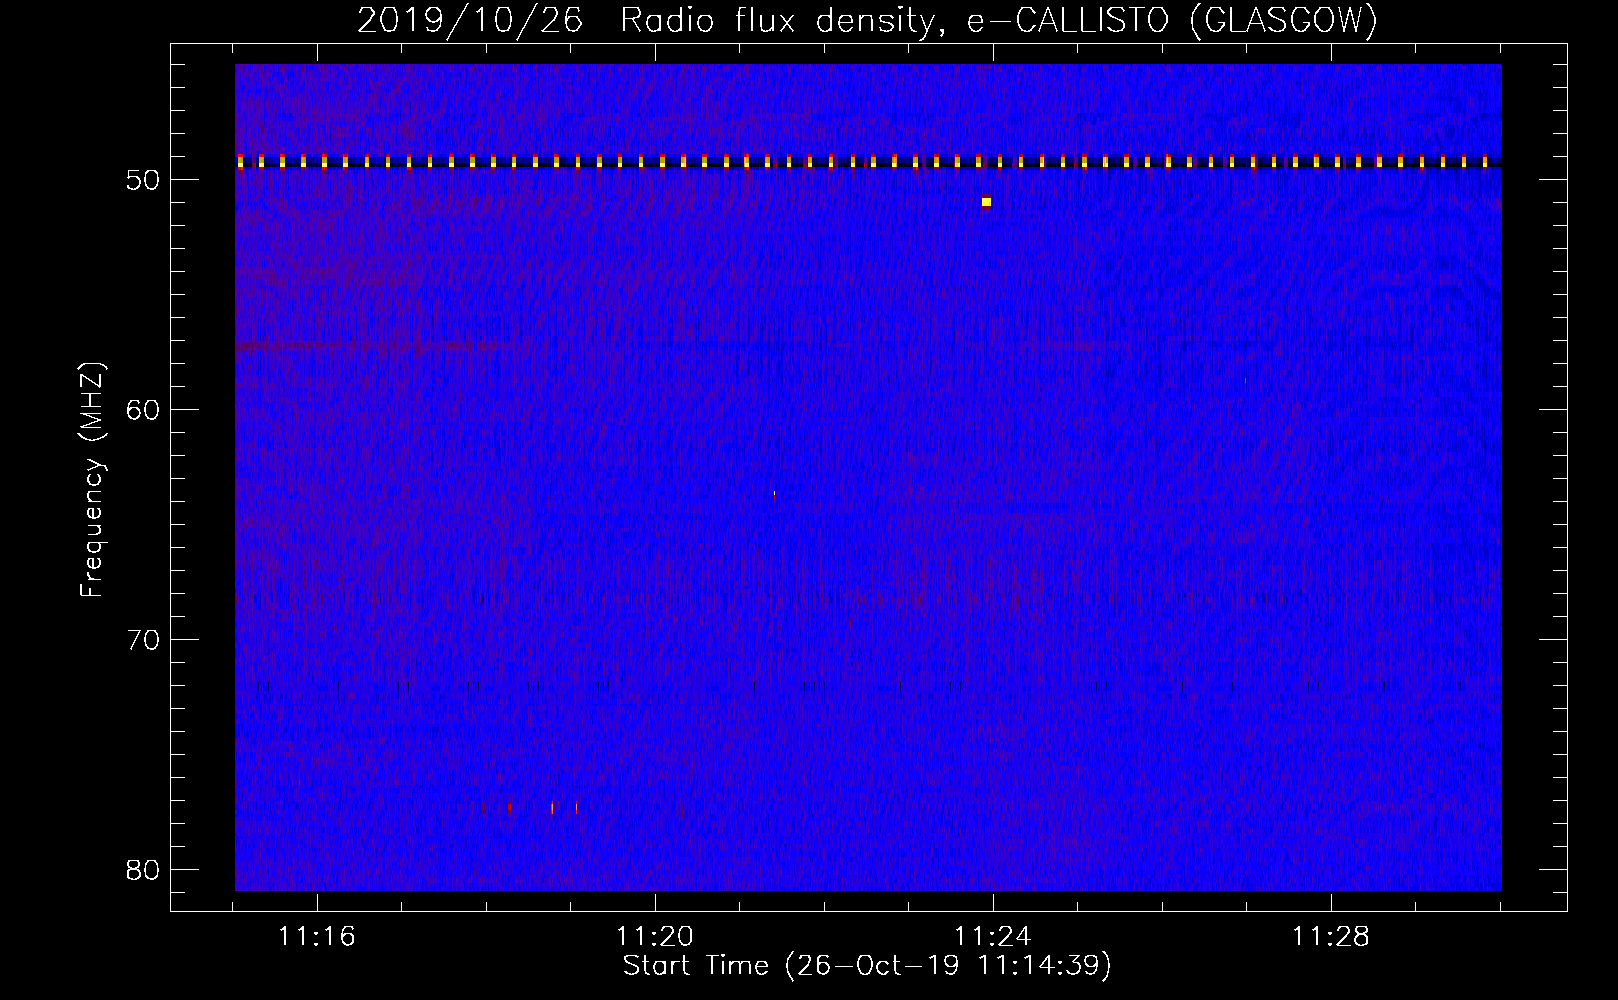Image resolution: width=1618 pixels, height=1000 pixels.
Task: Click the yellow burst spot near 11:24
Action: pos(986,202)
